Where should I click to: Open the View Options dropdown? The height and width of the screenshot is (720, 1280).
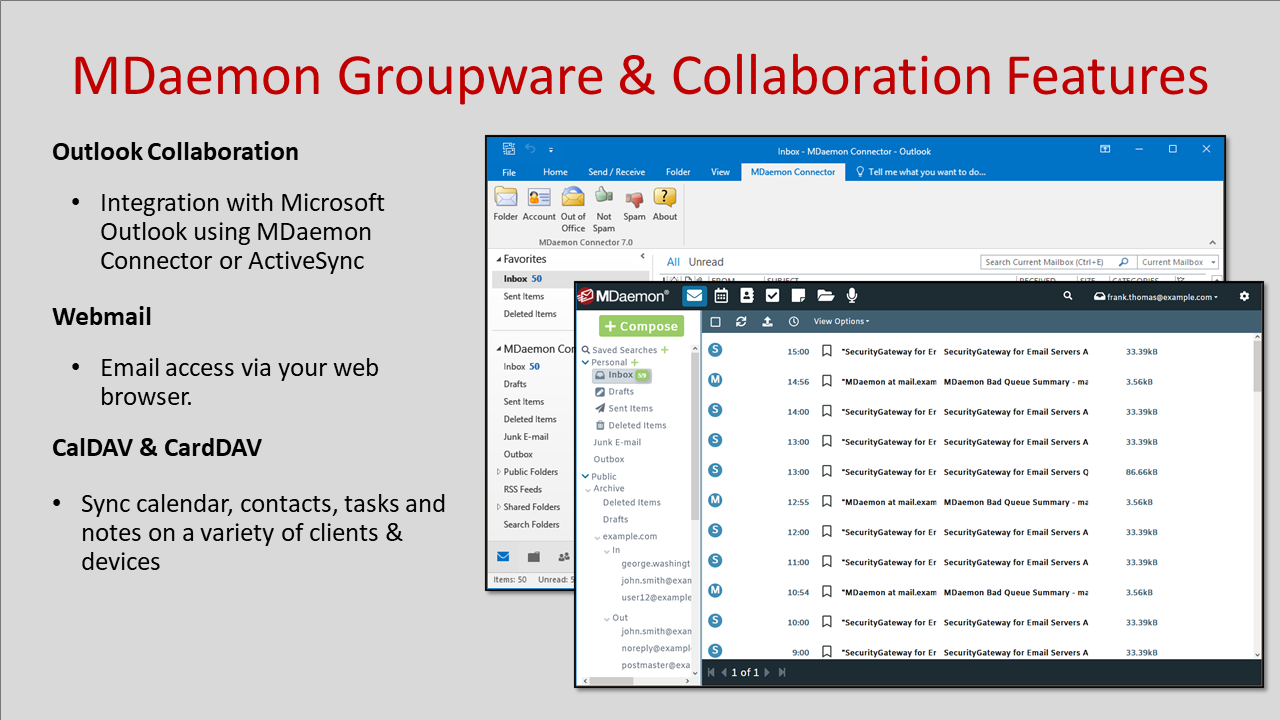click(841, 322)
